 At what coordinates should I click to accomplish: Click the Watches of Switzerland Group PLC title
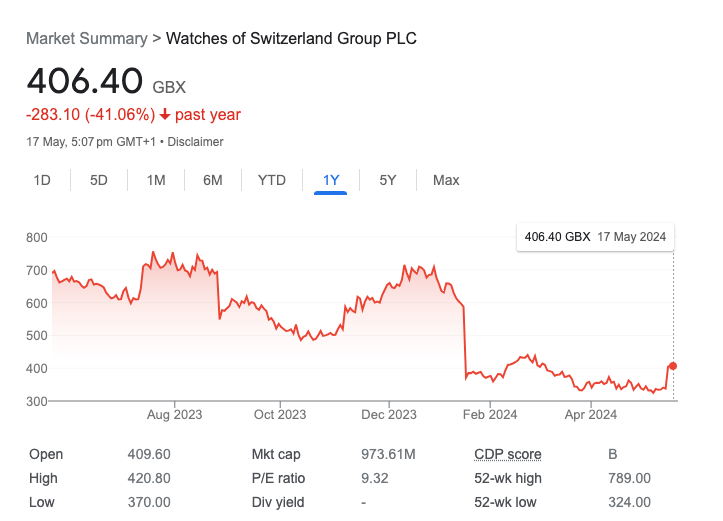pyautogui.click(x=291, y=39)
